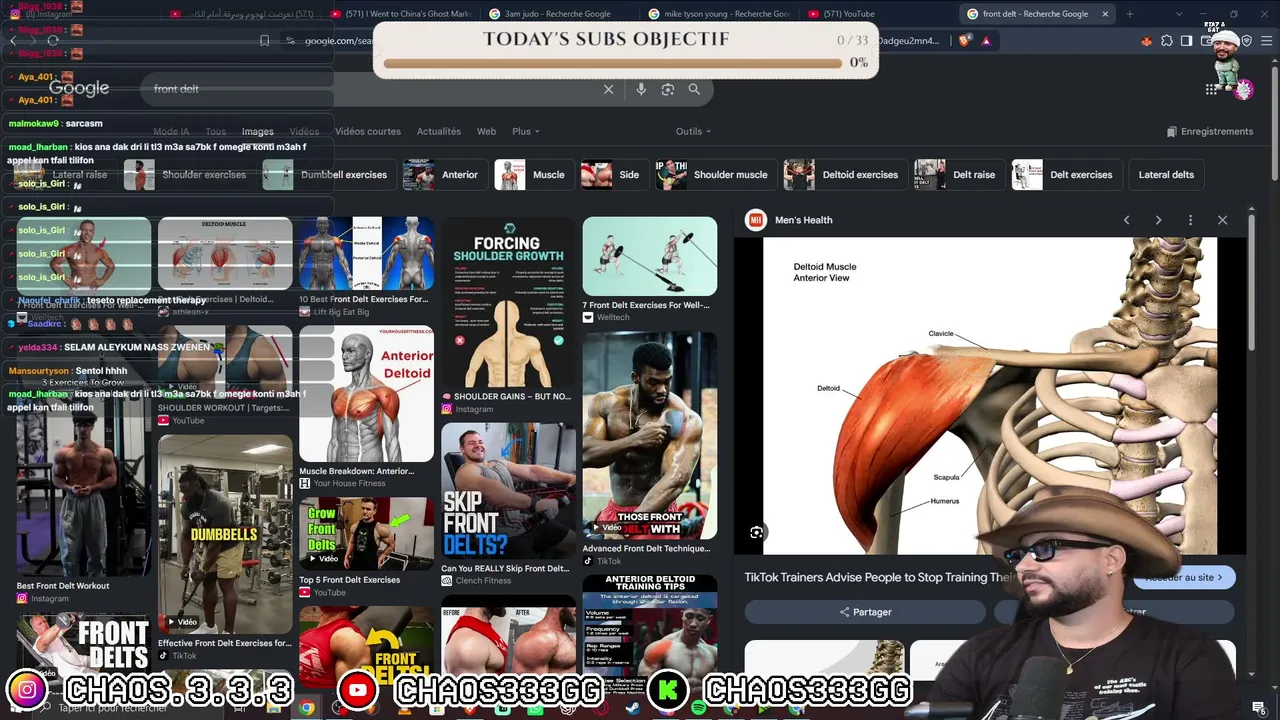The image size is (1280, 720).
Task: Show the next image in preview panel
Action: click(1158, 220)
